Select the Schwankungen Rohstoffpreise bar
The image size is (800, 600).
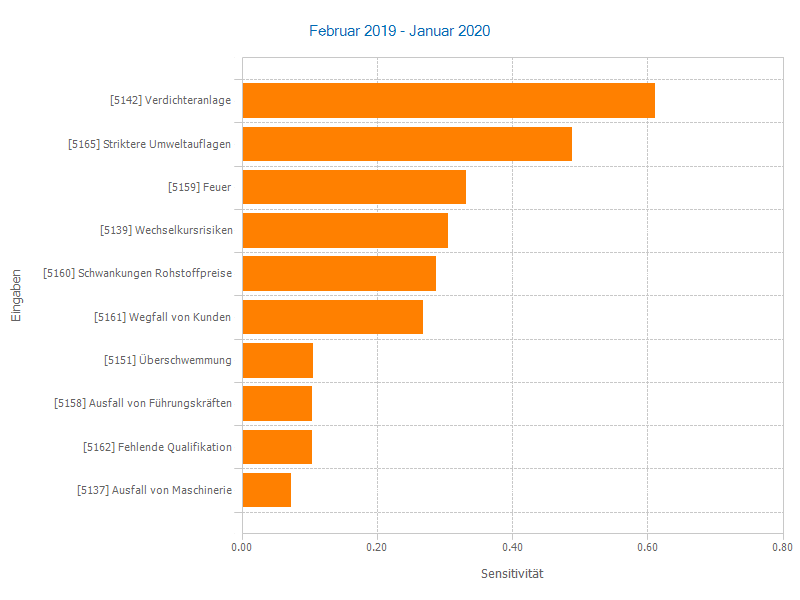click(339, 274)
